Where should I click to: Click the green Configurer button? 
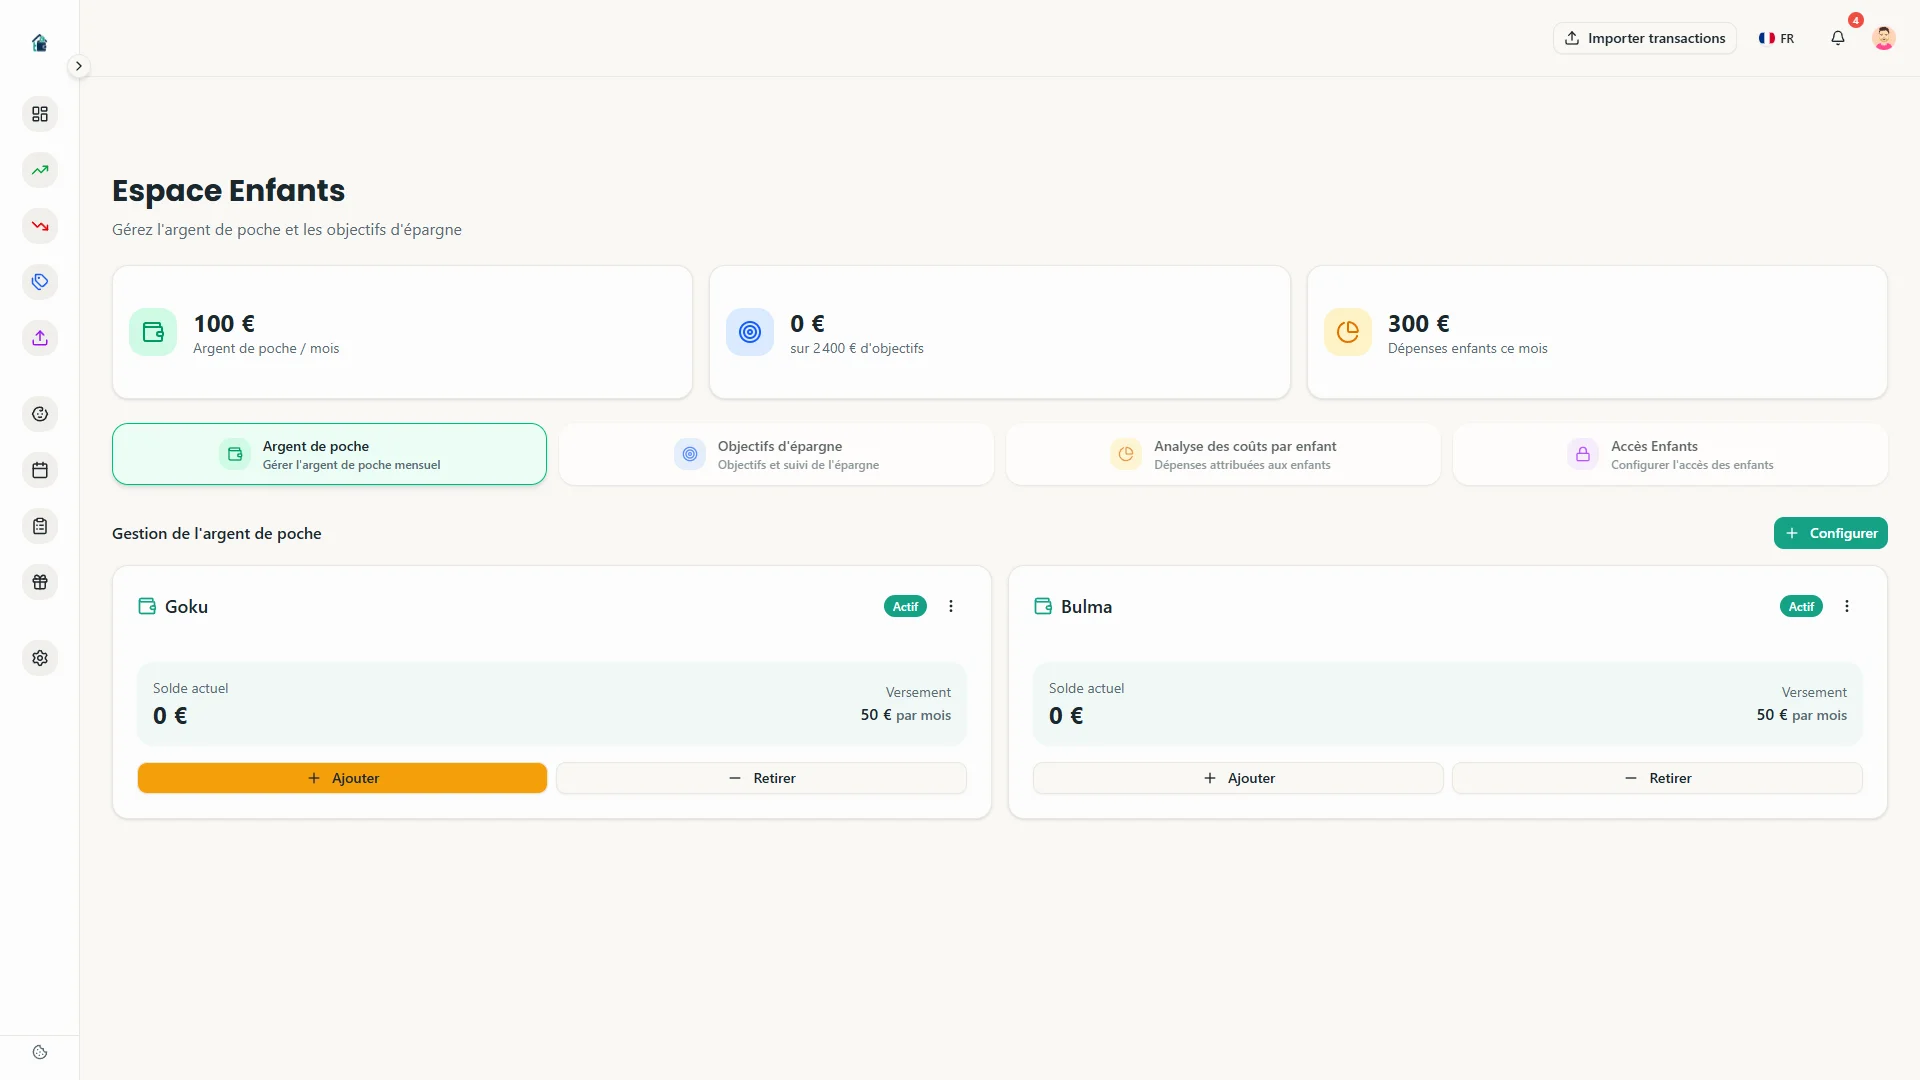[x=1830, y=533]
